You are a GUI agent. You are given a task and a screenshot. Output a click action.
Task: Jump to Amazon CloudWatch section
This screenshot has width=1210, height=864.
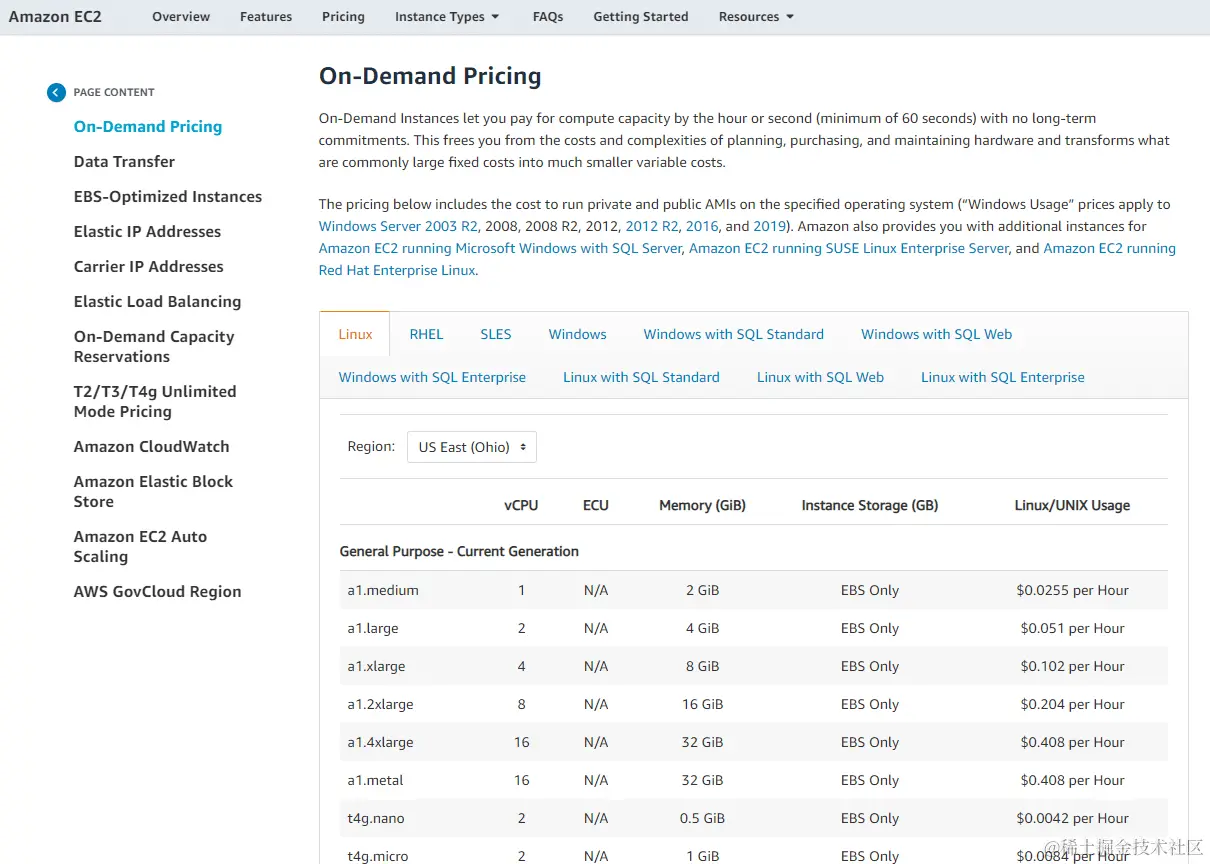pos(151,447)
